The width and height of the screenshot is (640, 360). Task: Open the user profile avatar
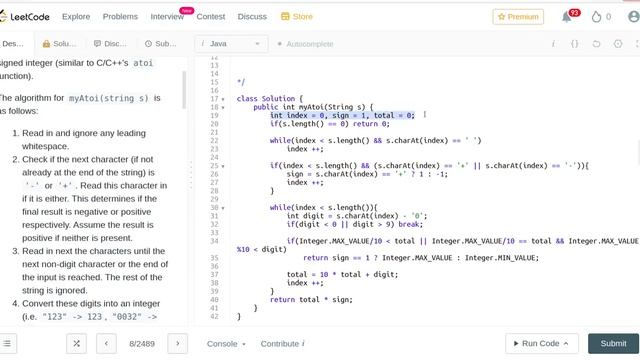tap(634, 17)
